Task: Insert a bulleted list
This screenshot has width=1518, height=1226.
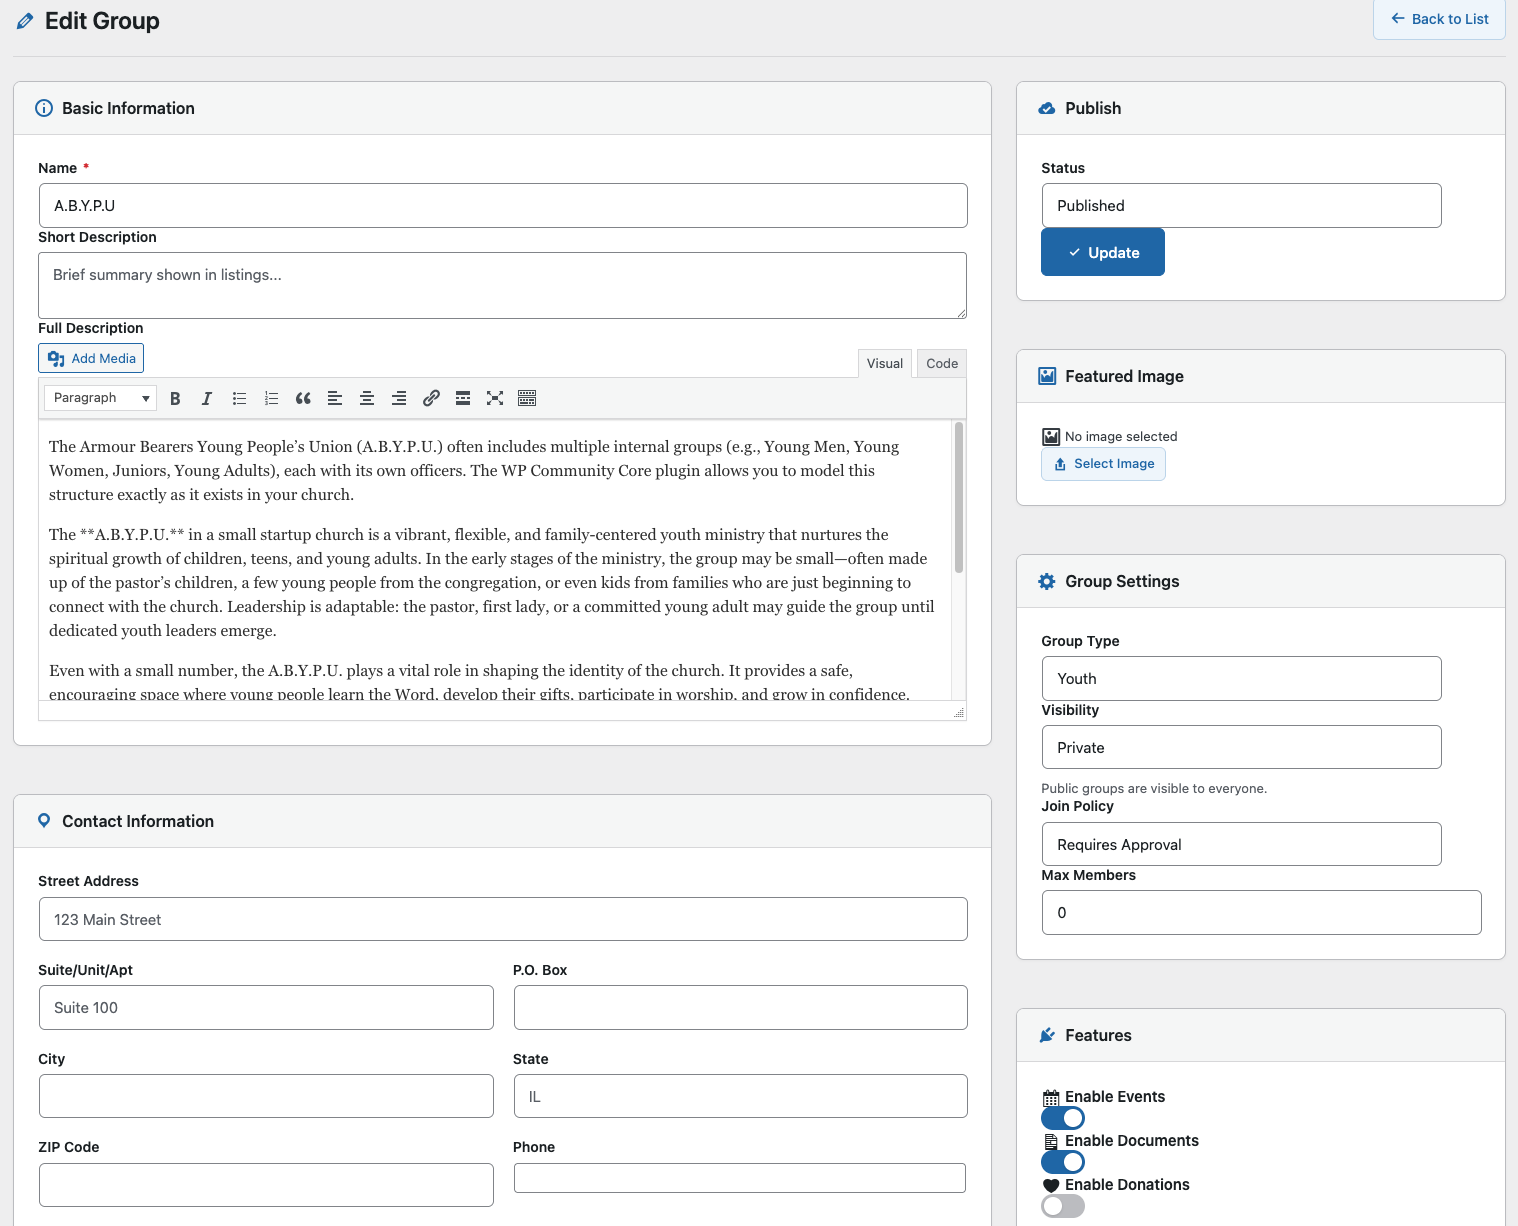Action: point(239,398)
